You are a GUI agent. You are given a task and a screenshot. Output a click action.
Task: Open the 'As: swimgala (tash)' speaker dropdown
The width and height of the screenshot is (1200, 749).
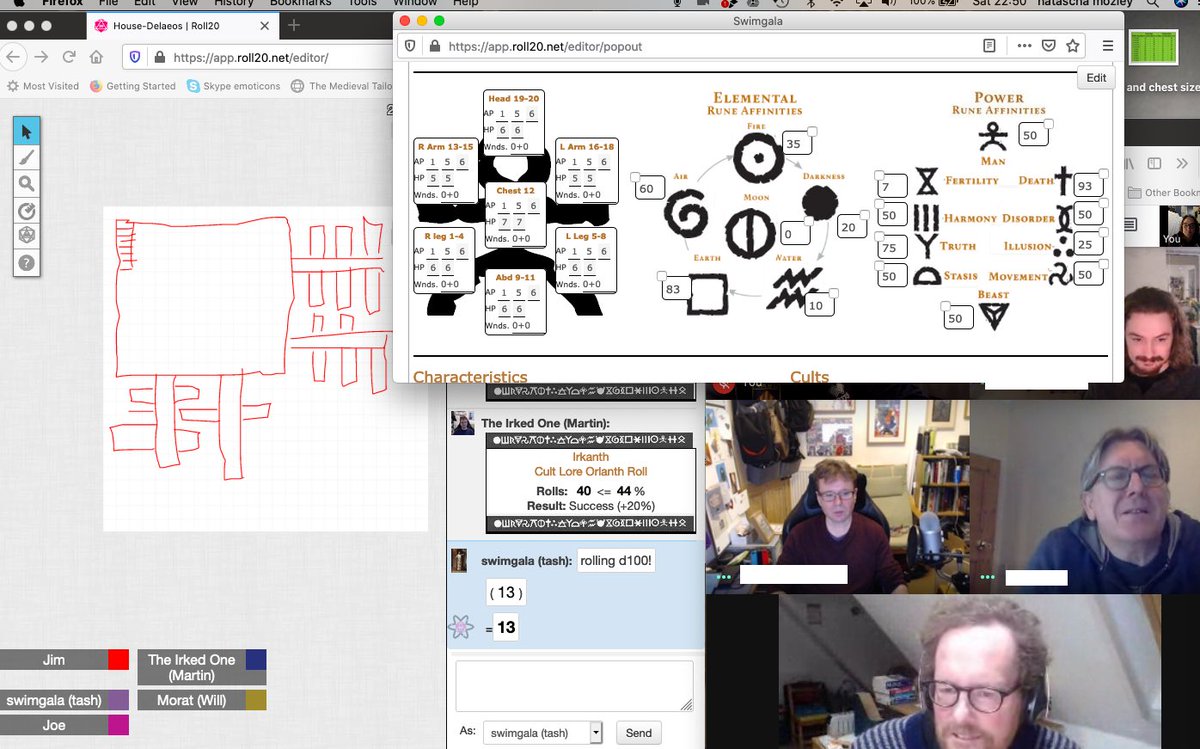point(543,733)
